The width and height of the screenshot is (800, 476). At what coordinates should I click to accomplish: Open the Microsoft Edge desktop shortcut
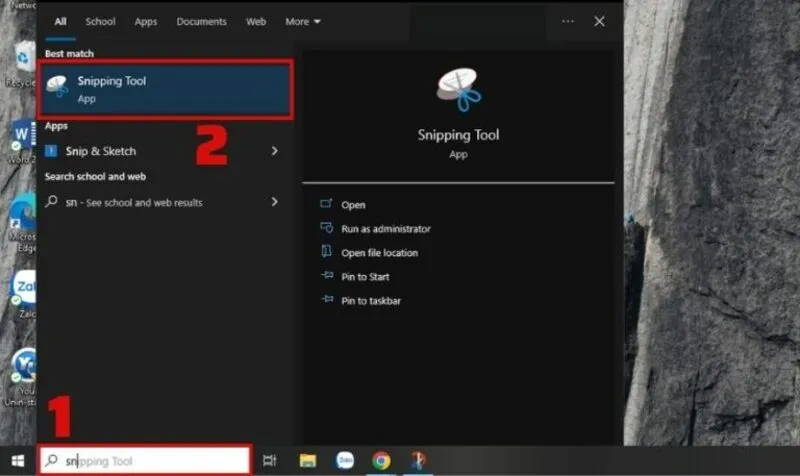point(22,223)
